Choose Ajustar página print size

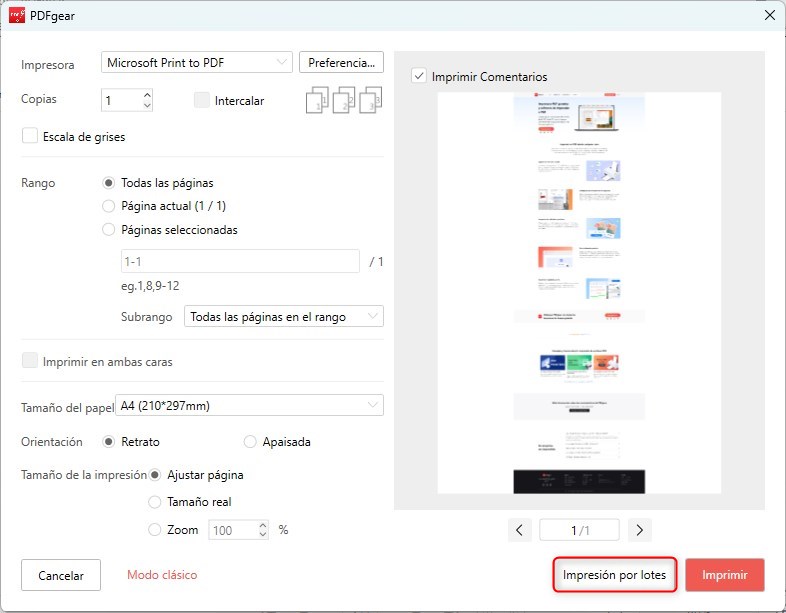tap(154, 475)
